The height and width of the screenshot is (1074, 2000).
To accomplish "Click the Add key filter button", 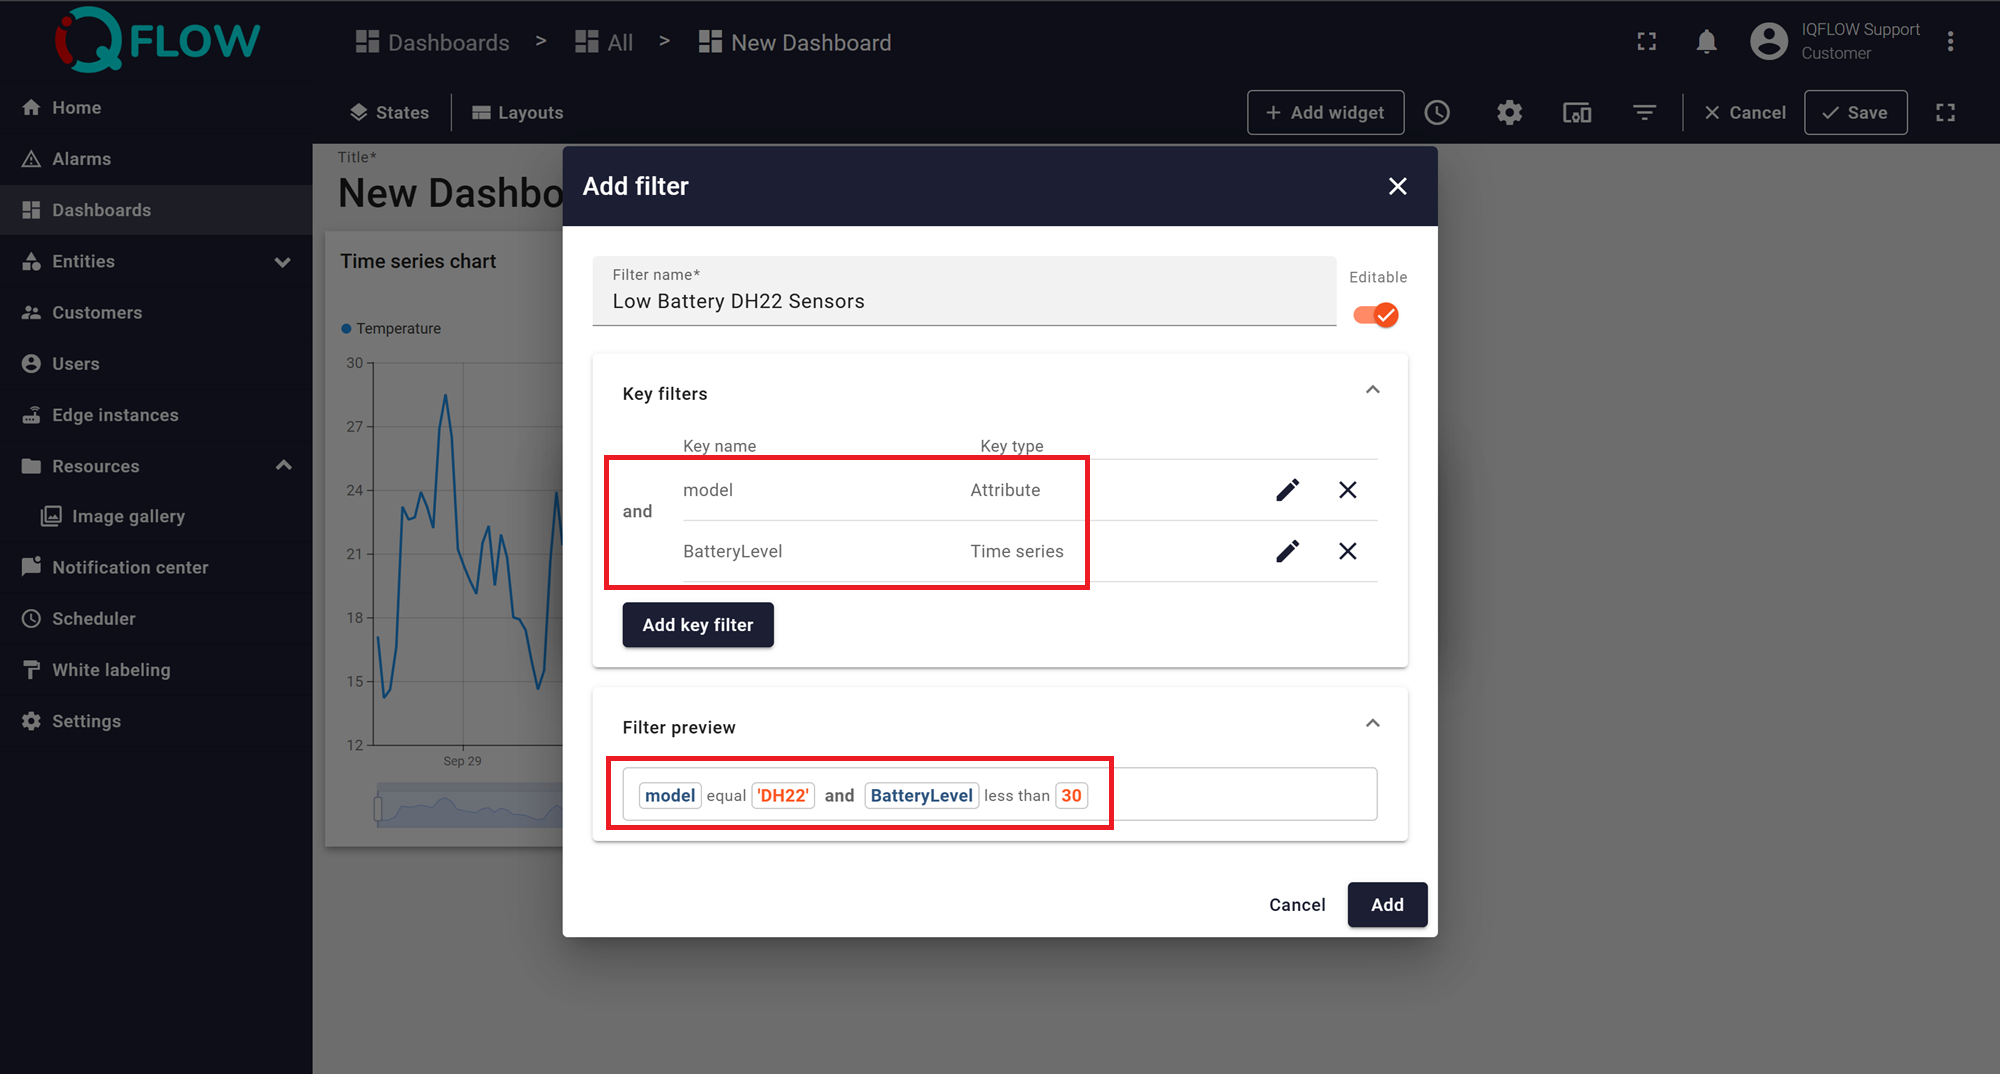I will [697, 625].
